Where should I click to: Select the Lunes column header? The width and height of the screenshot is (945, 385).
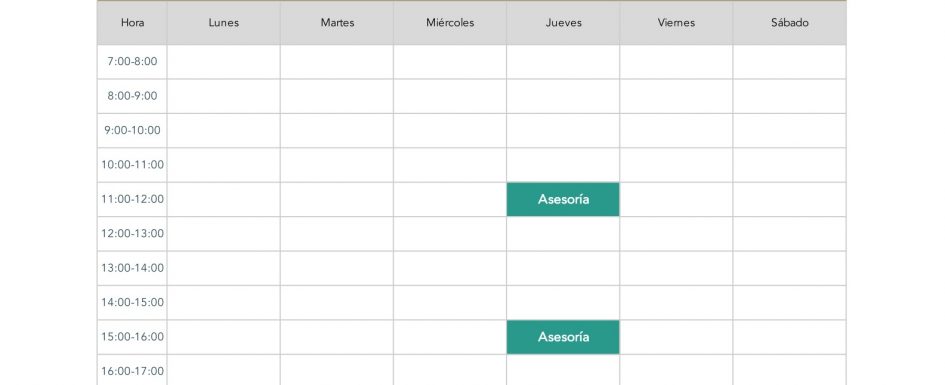[x=224, y=23]
